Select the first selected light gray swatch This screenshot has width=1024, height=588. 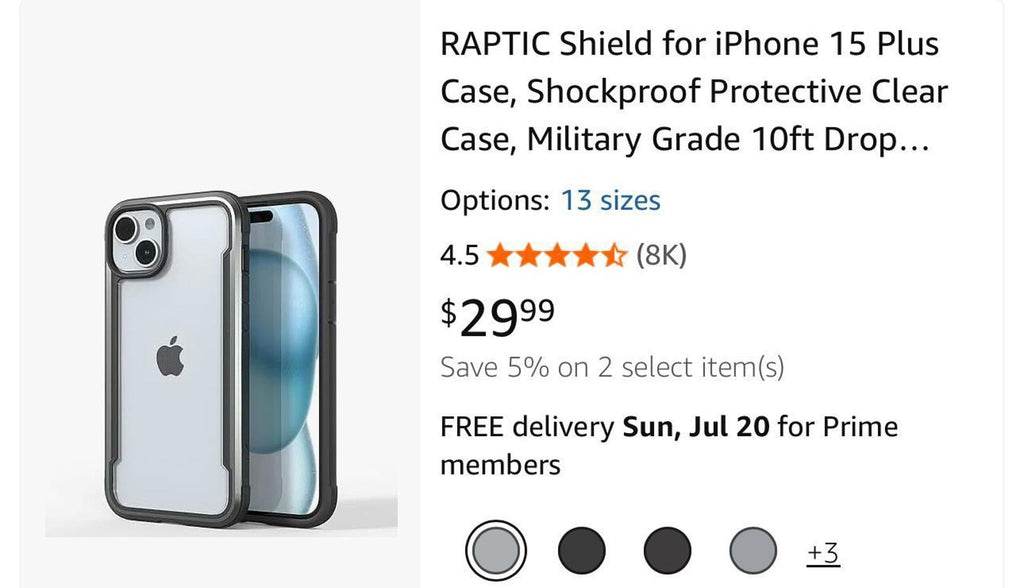tap(495, 551)
